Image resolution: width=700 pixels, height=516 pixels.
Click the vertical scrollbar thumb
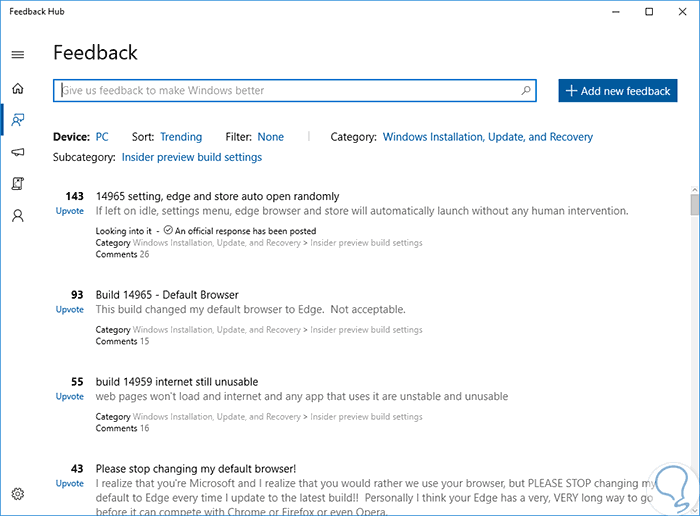click(x=694, y=205)
